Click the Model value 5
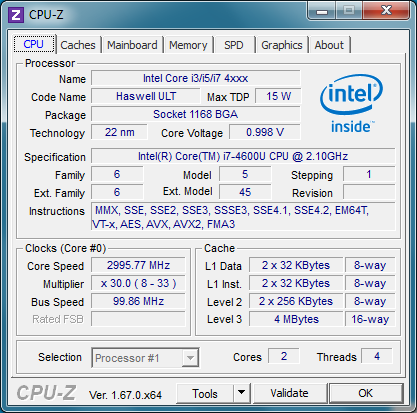The width and height of the screenshot is (417, 413). 245,174
